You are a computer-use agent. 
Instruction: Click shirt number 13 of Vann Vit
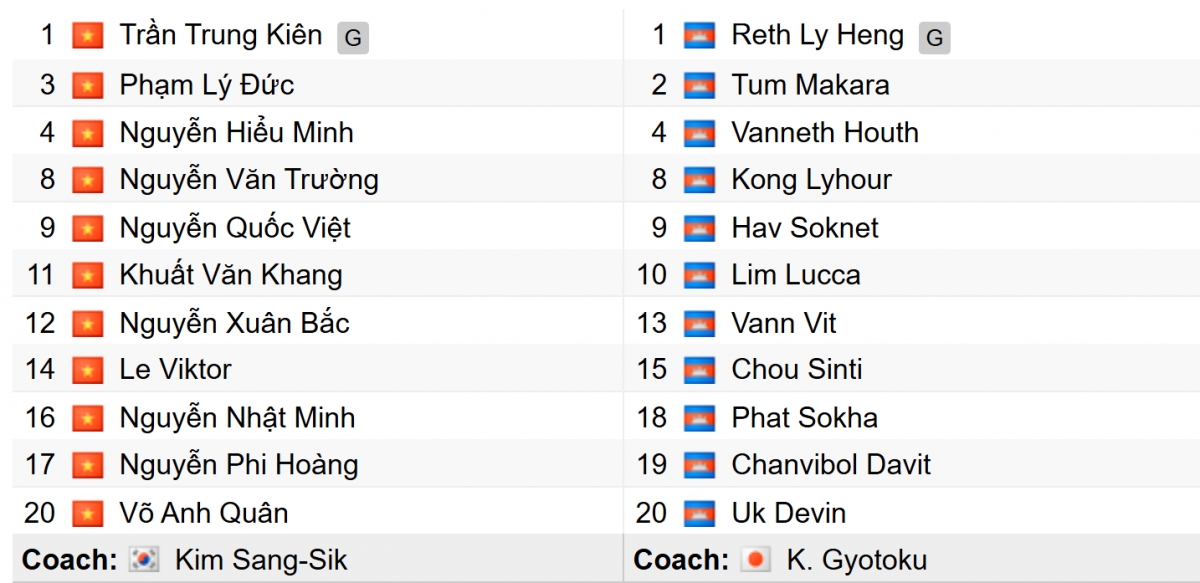[651, 323]
